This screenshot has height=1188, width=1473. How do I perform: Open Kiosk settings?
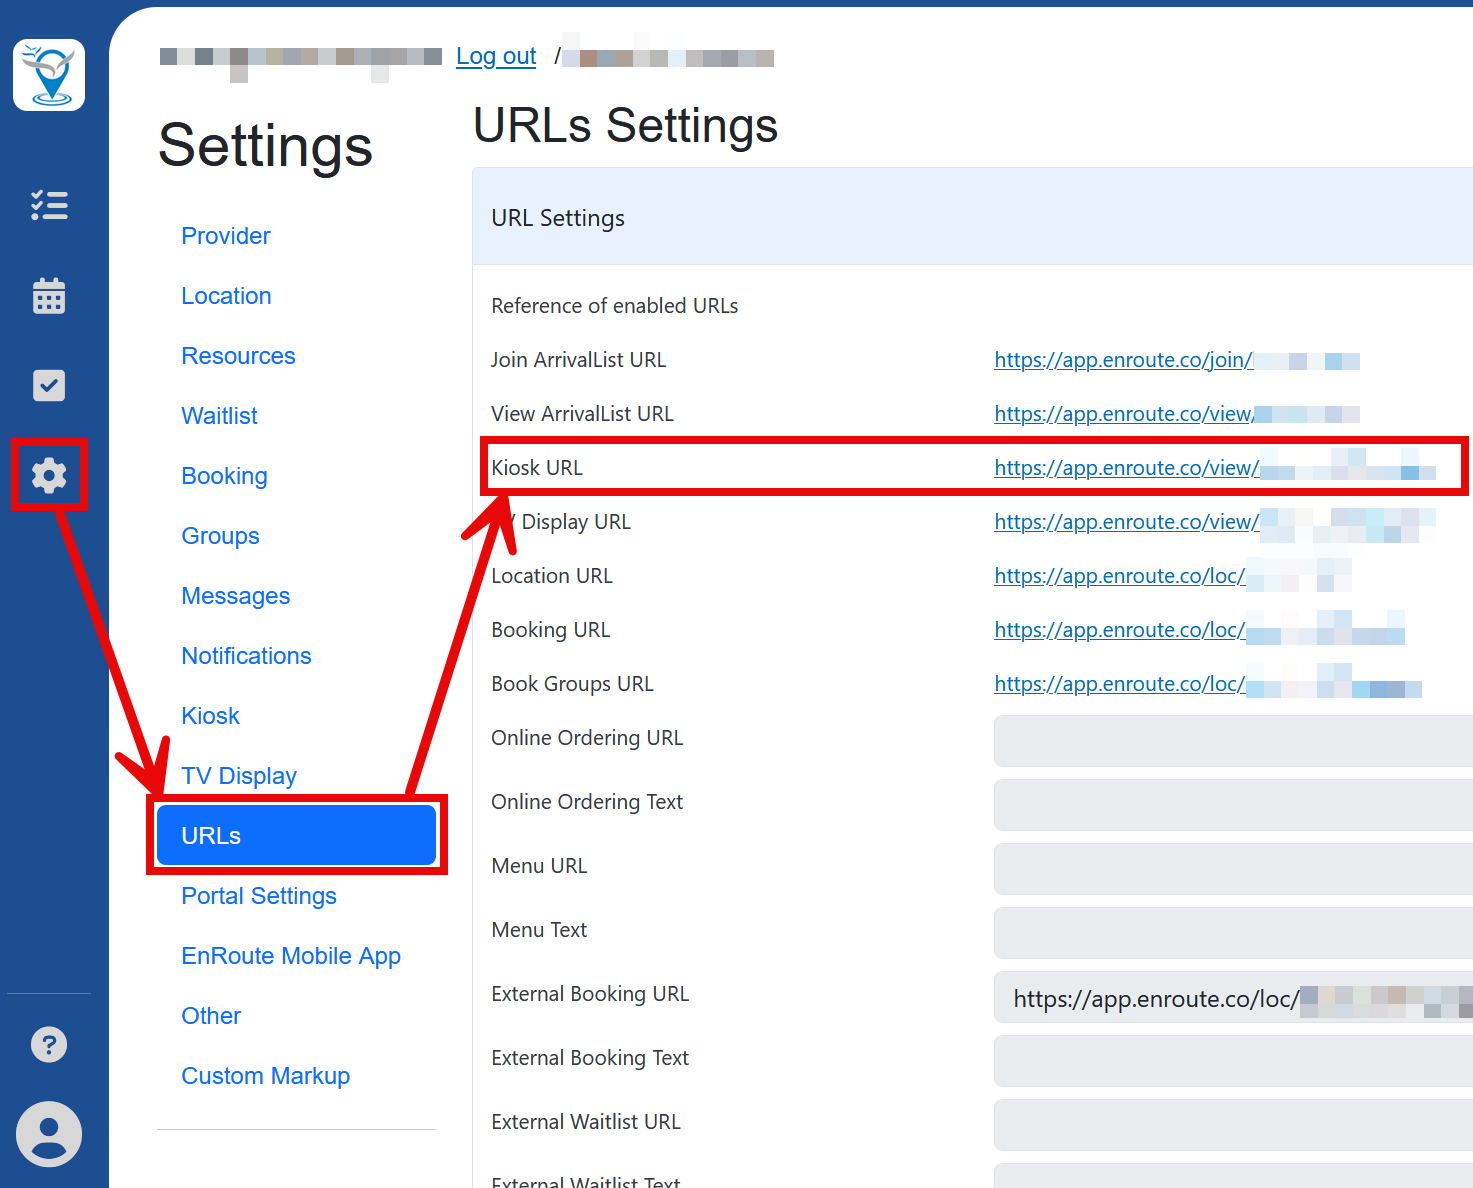point(210,716)
